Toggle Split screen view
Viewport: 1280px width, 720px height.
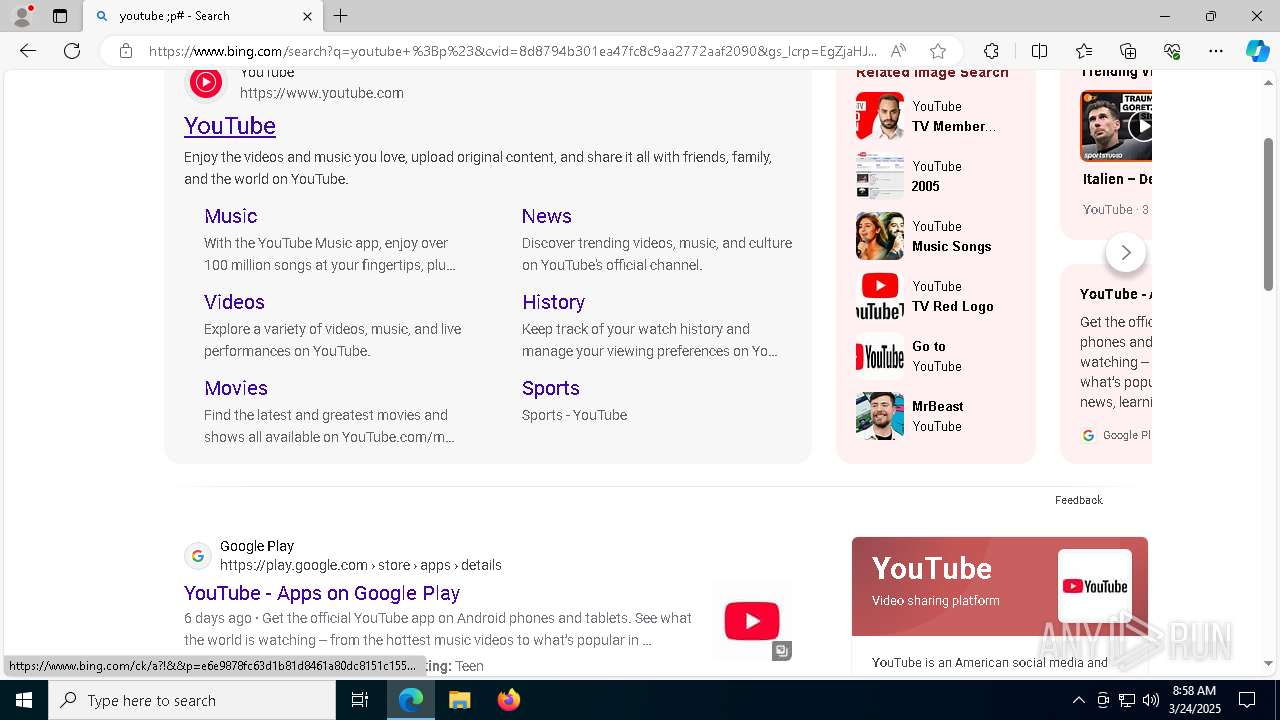1039,51
